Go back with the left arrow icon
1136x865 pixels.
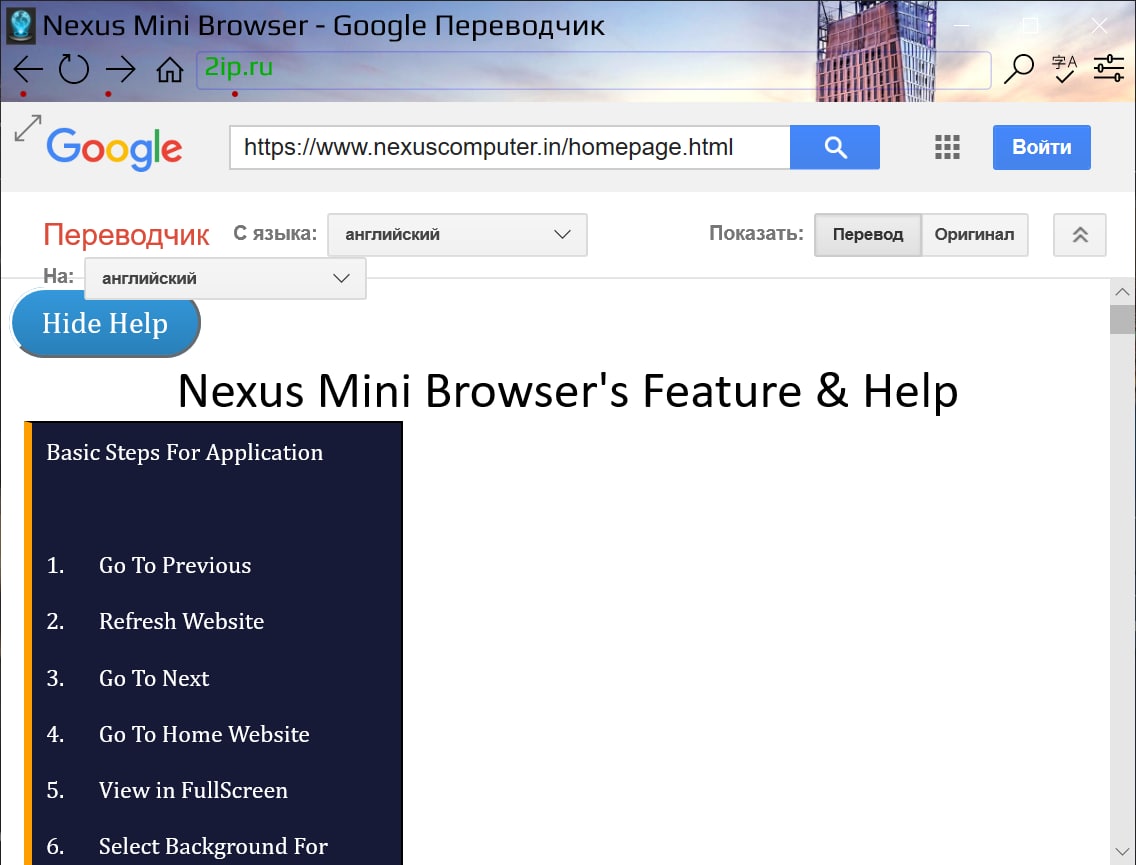(x=28, y=70)
